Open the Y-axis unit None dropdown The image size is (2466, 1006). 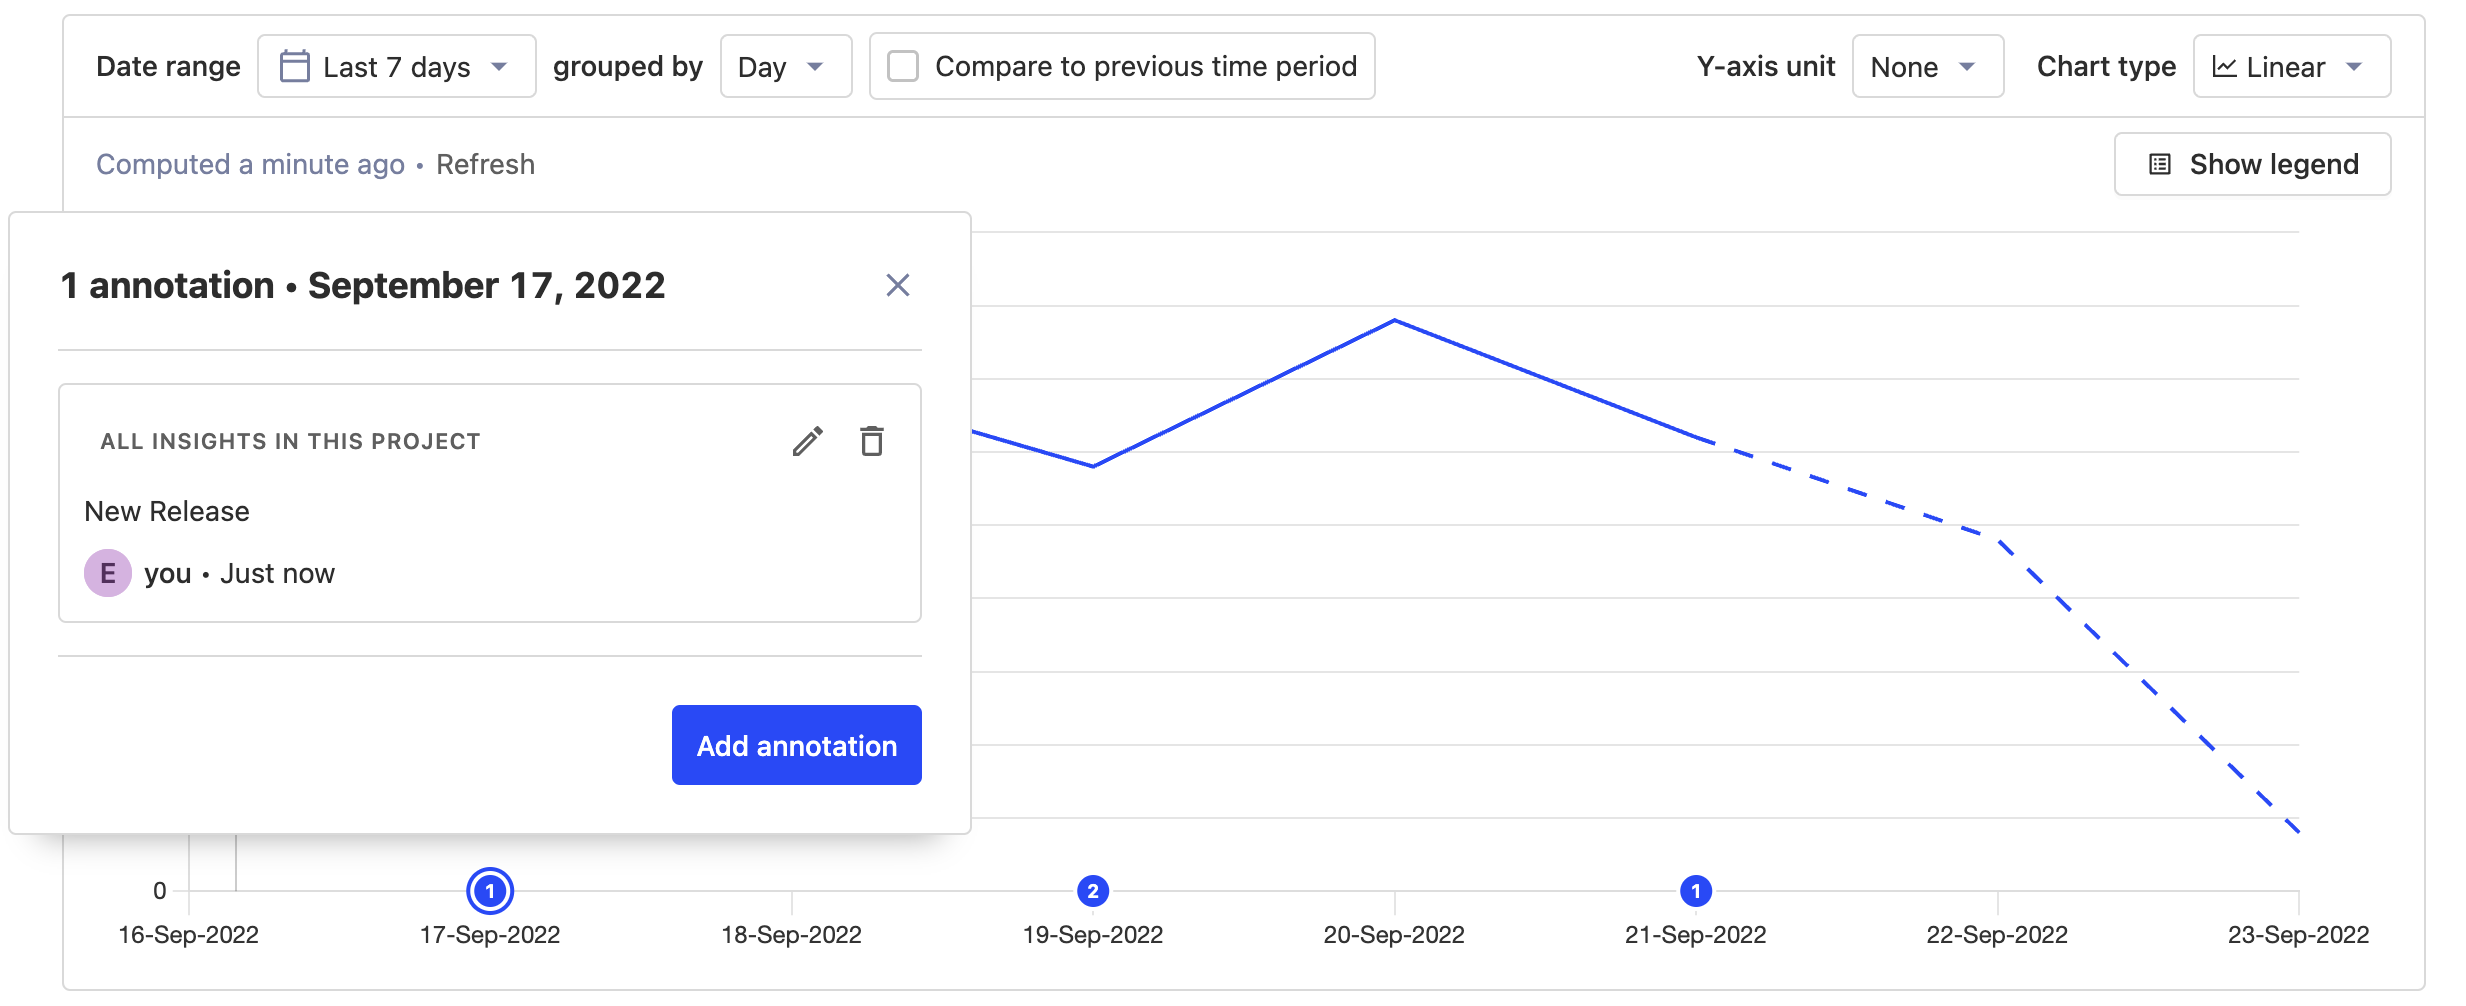(x=1927, y=66)
